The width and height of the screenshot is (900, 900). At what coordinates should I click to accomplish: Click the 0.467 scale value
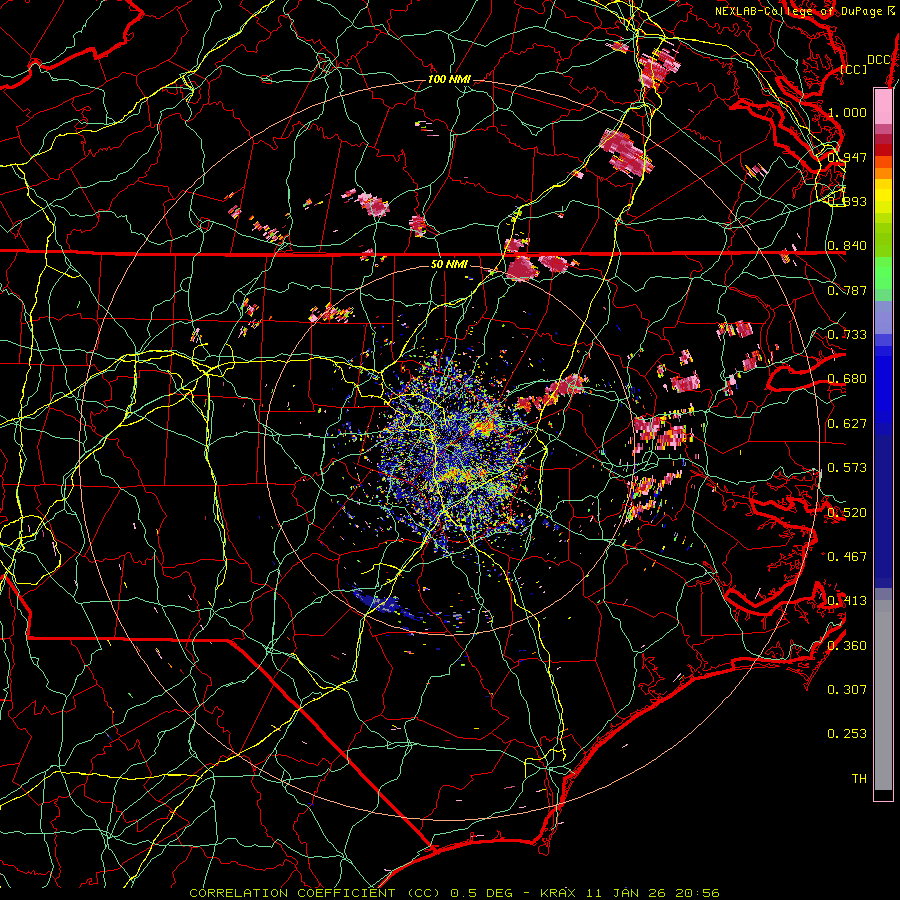[847, 556]
